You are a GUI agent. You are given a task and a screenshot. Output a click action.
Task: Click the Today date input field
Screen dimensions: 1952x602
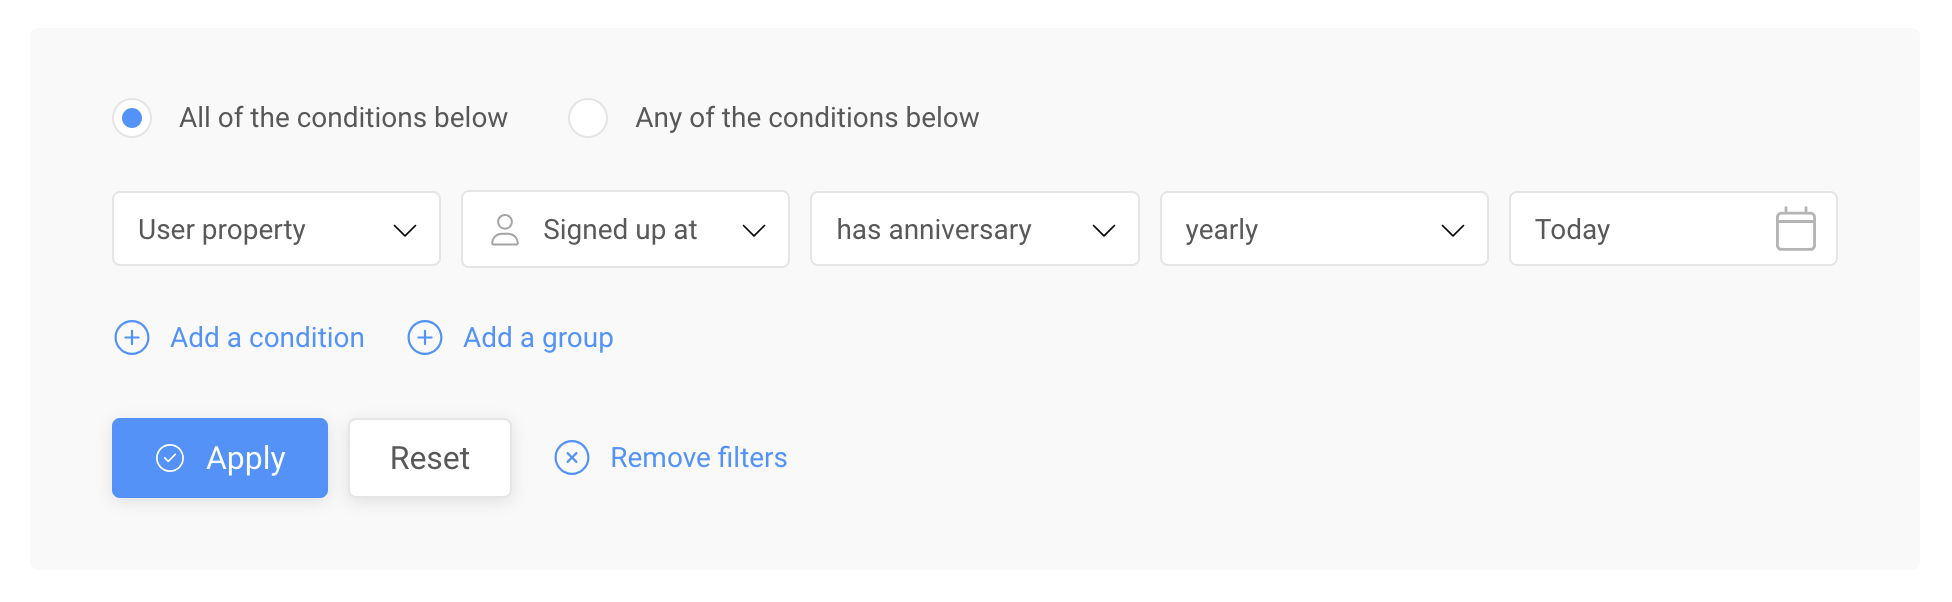click(x=1673, y=229)
